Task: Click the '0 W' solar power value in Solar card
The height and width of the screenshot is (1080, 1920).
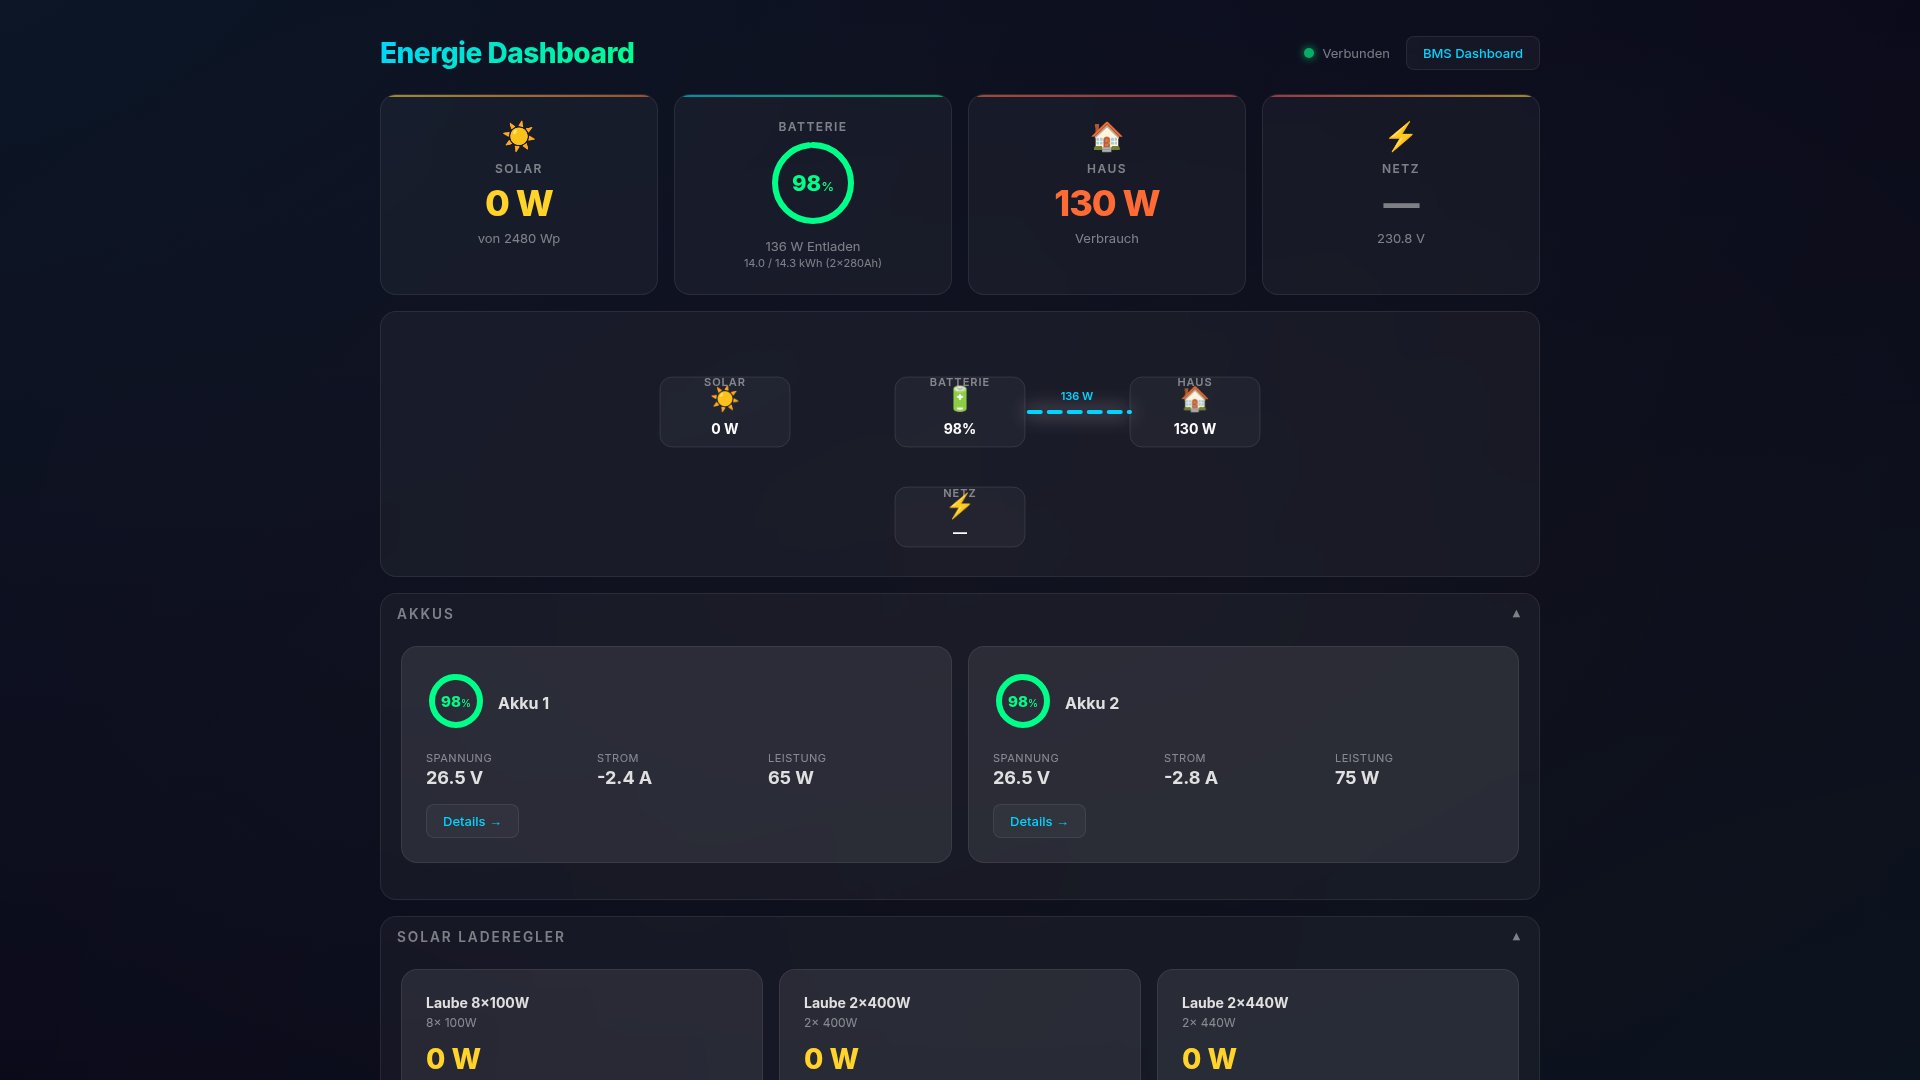Action: point(518,203)
